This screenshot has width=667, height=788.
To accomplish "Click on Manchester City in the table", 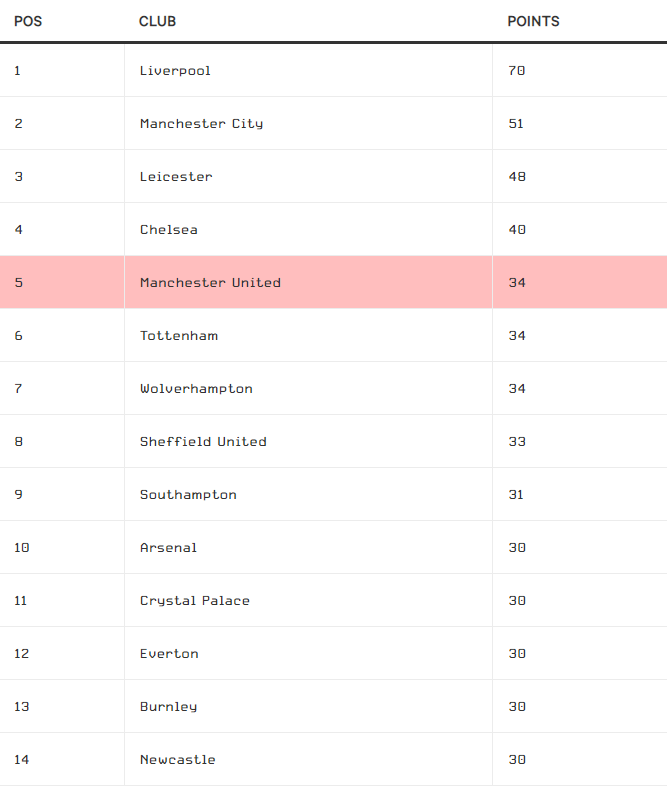I will (x=201, y=124).
